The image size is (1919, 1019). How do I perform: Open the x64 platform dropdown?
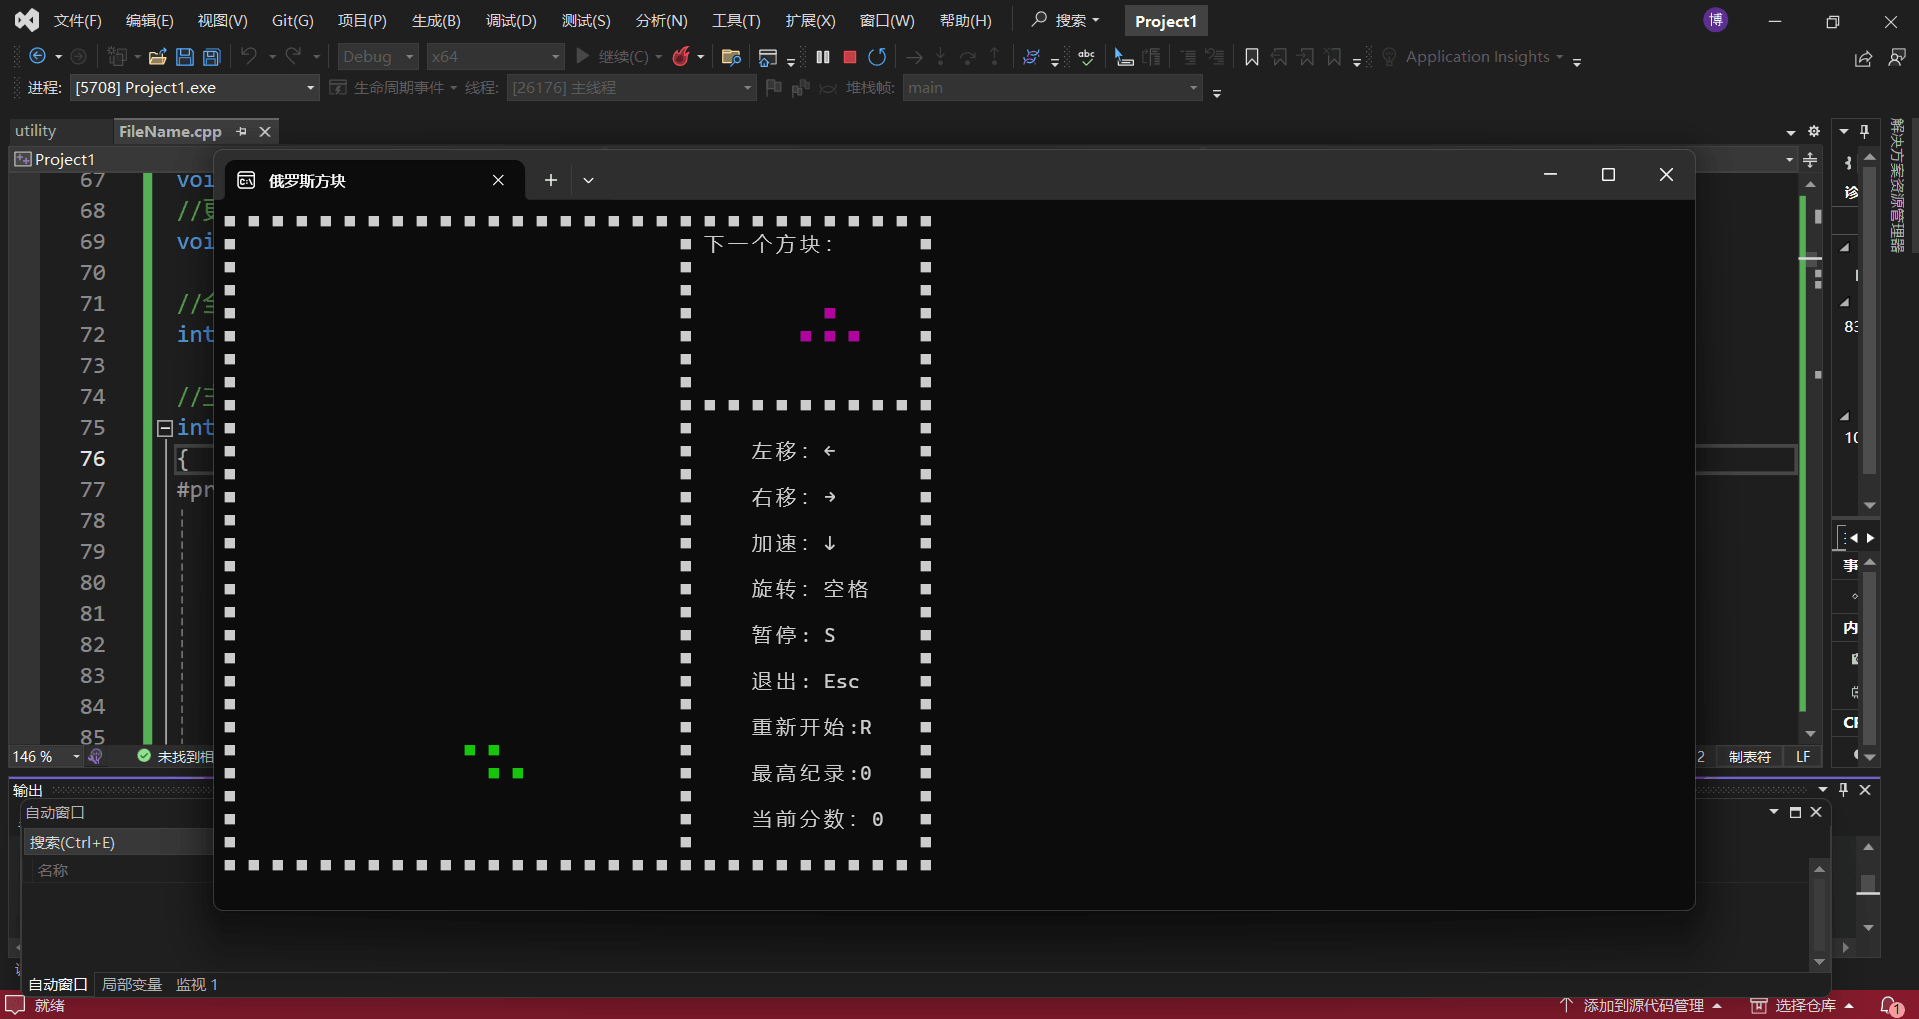tap(495, 57)
